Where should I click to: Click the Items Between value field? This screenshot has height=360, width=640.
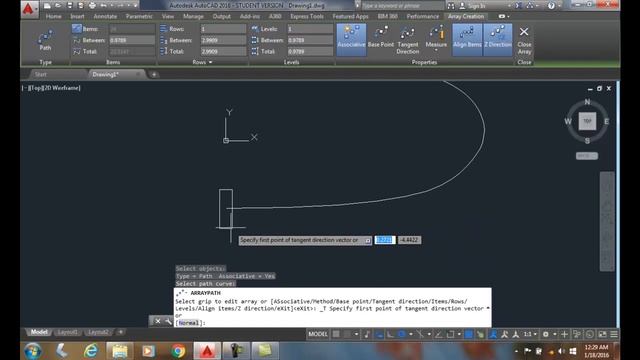pos(132,40)
